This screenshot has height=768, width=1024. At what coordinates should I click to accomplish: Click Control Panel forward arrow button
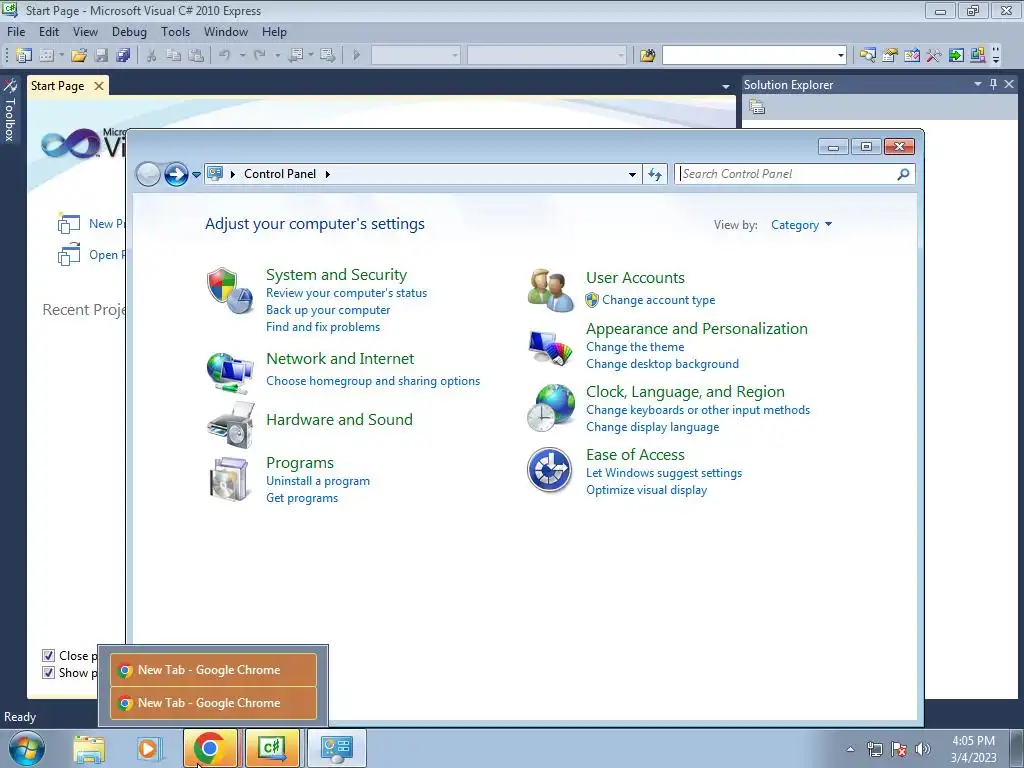coord(176,174)
